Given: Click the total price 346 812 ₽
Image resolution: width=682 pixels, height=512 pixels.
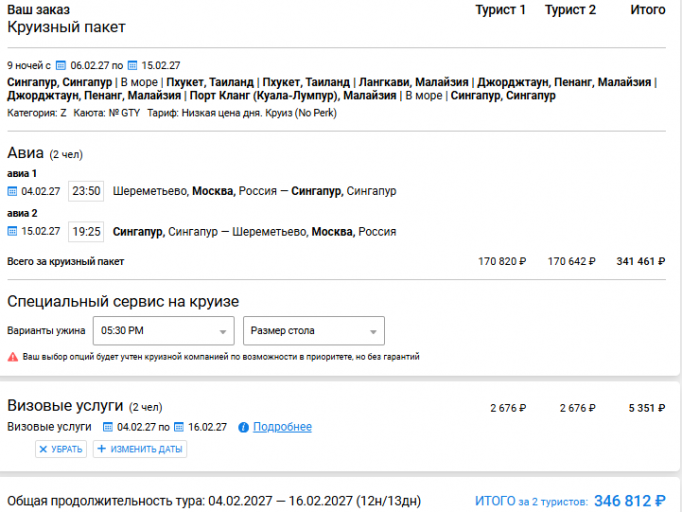Looking at the screenshot, I should 630,501.
